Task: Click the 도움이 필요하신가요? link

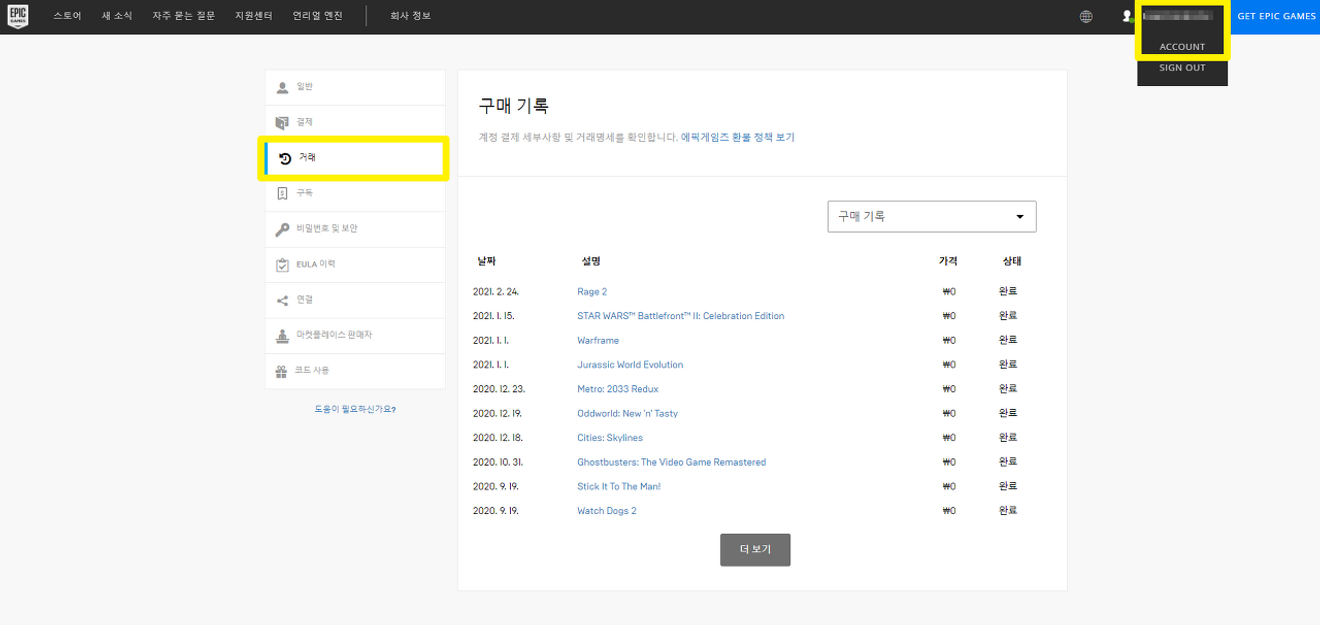Action: coord(355,410)
